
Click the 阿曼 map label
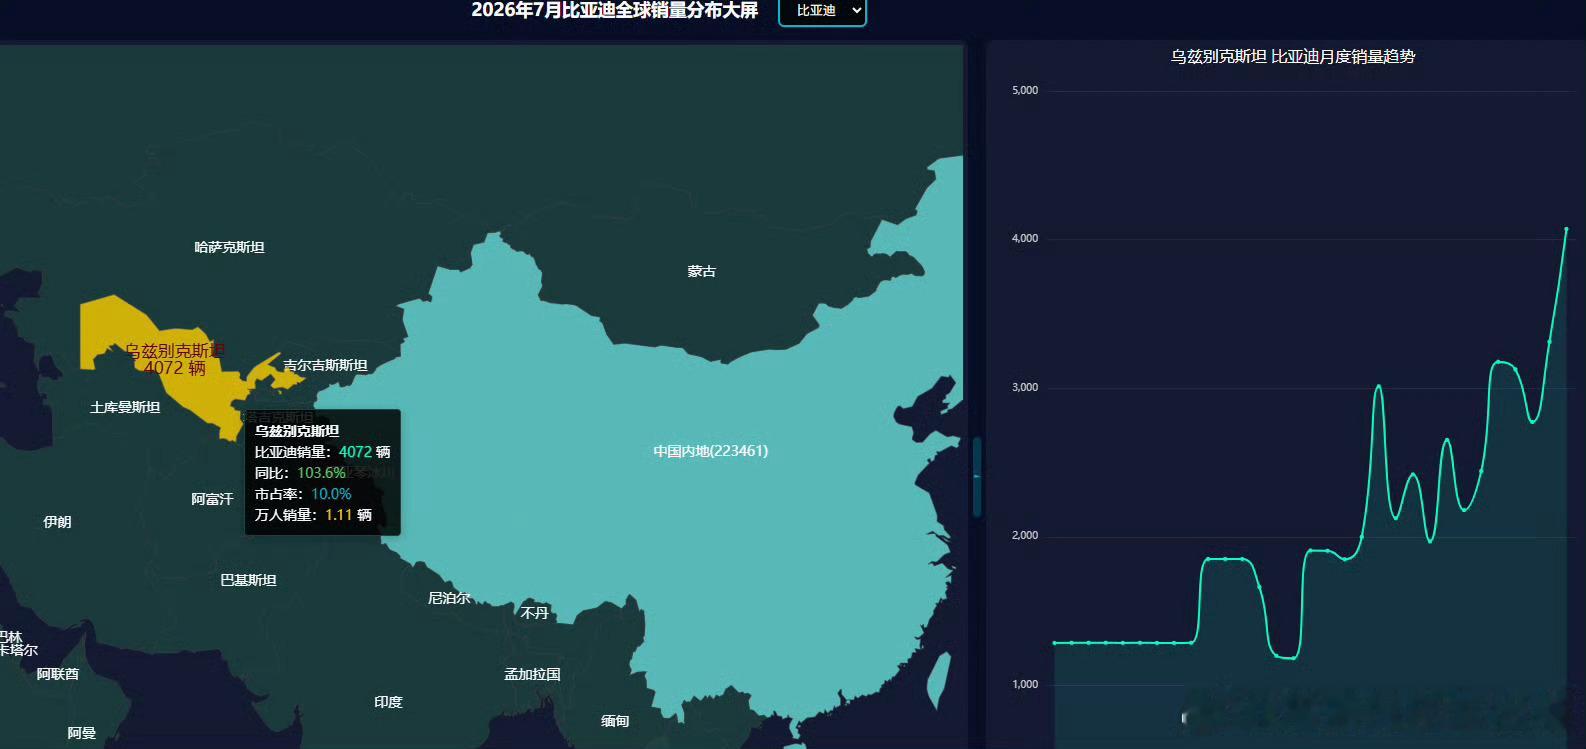82,733
